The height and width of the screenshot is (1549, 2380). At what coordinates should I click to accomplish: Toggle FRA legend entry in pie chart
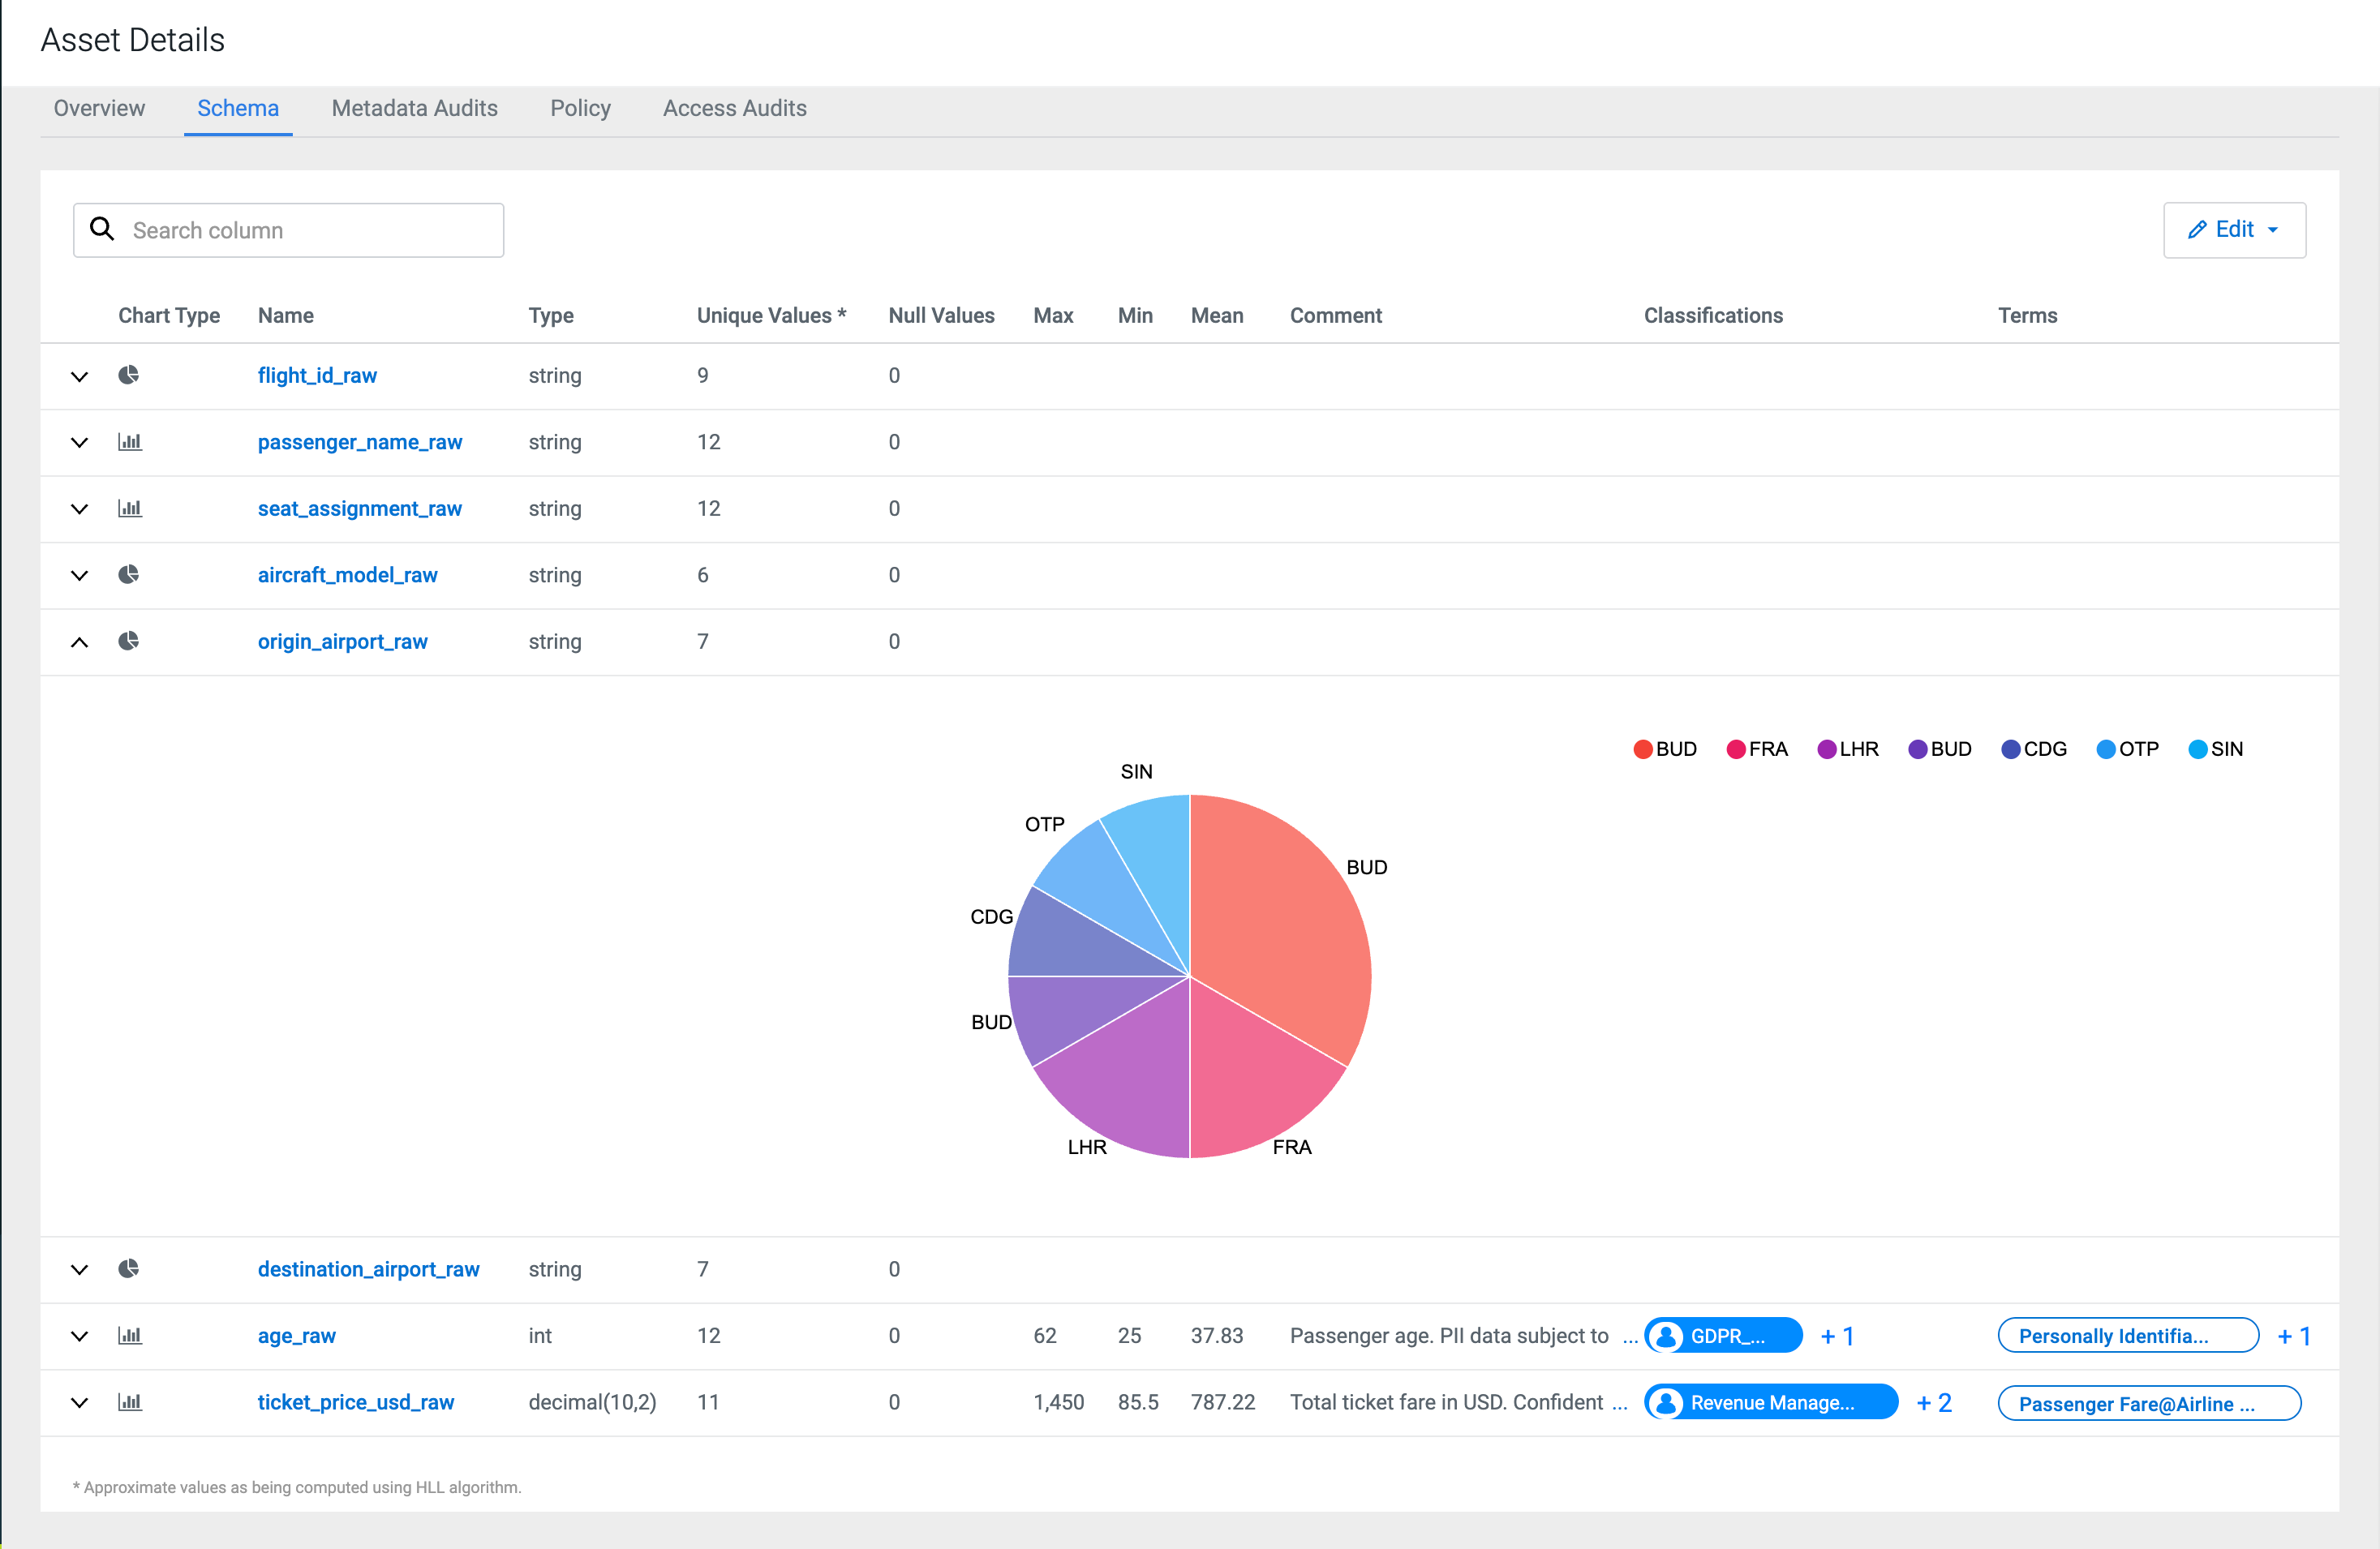point(1757,749)
